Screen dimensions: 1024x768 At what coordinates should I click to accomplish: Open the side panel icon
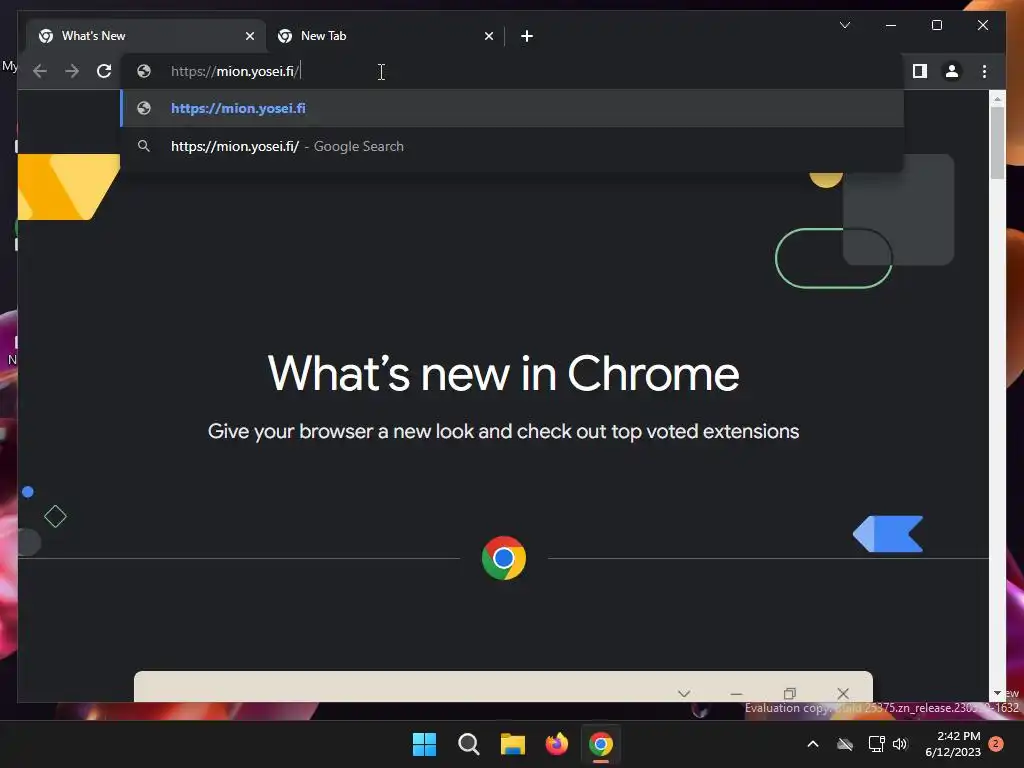[920, 71]
